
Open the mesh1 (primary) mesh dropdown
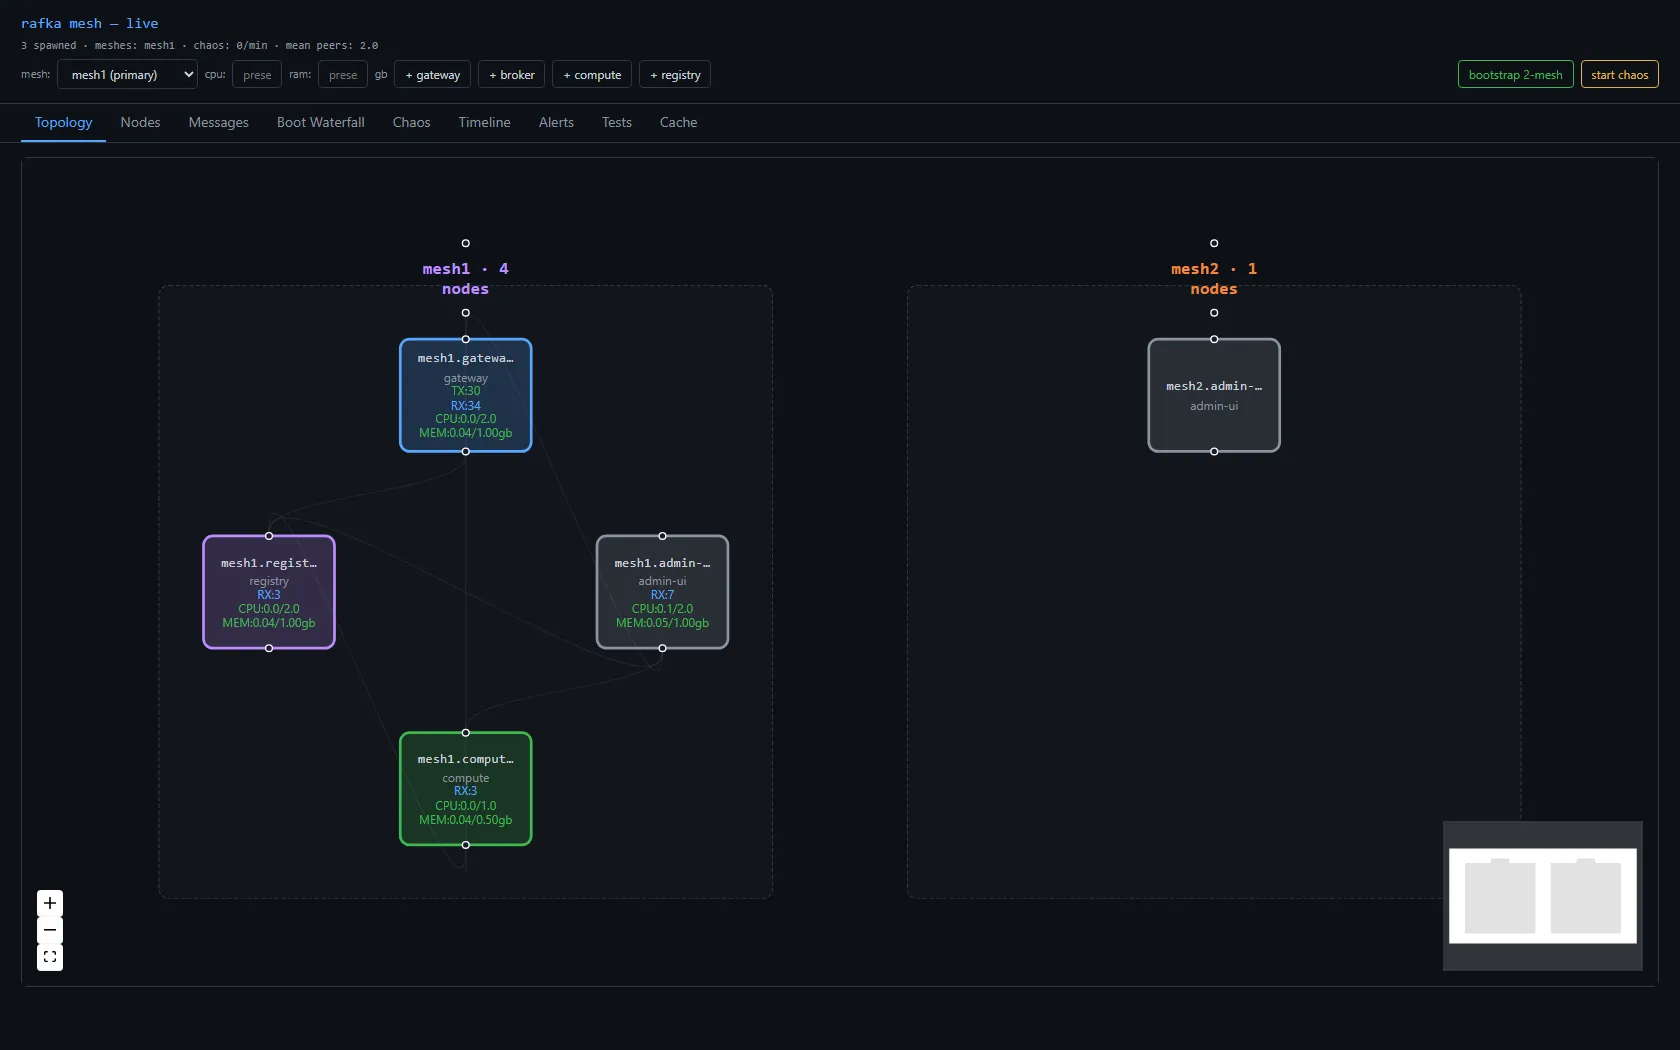[127, 75]
